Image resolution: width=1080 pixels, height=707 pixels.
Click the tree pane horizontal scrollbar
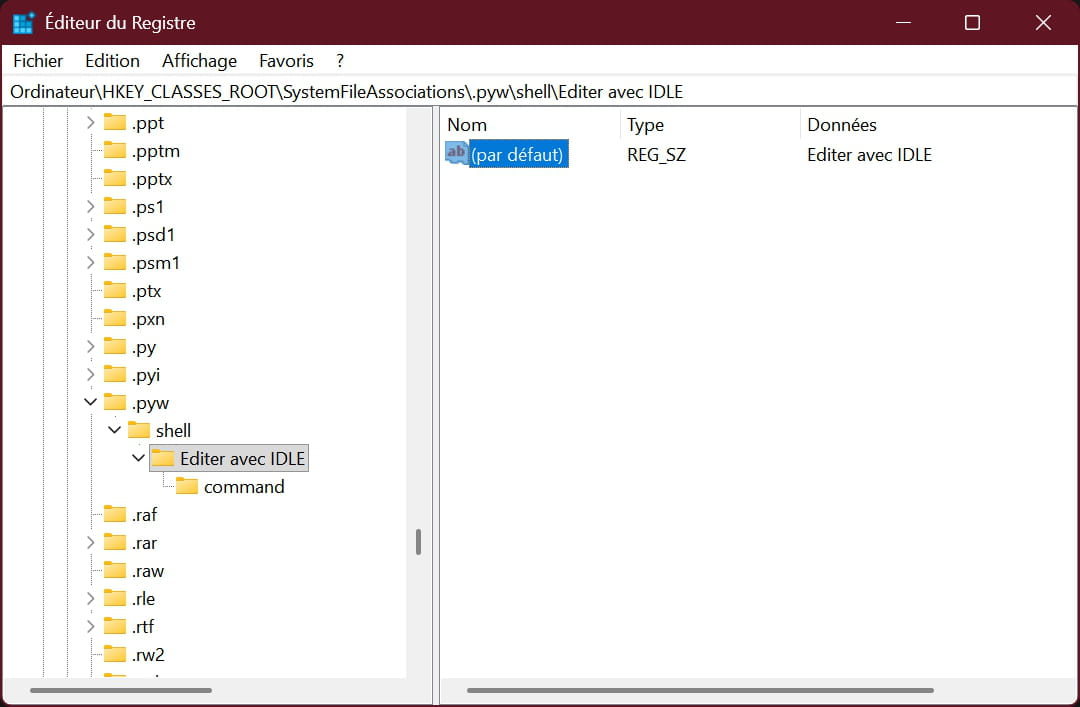(121, 690)
